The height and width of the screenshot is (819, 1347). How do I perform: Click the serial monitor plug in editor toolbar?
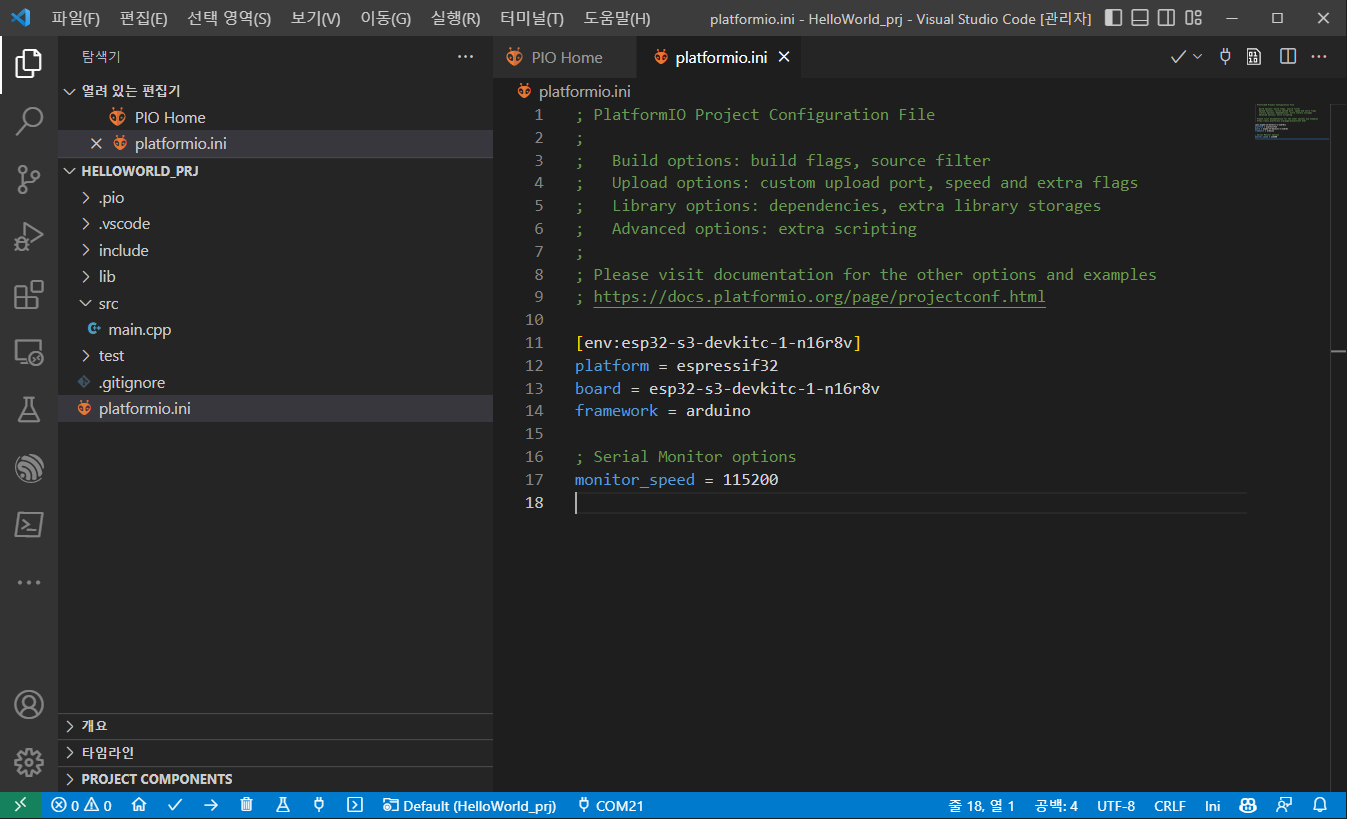pos(1225,57)
